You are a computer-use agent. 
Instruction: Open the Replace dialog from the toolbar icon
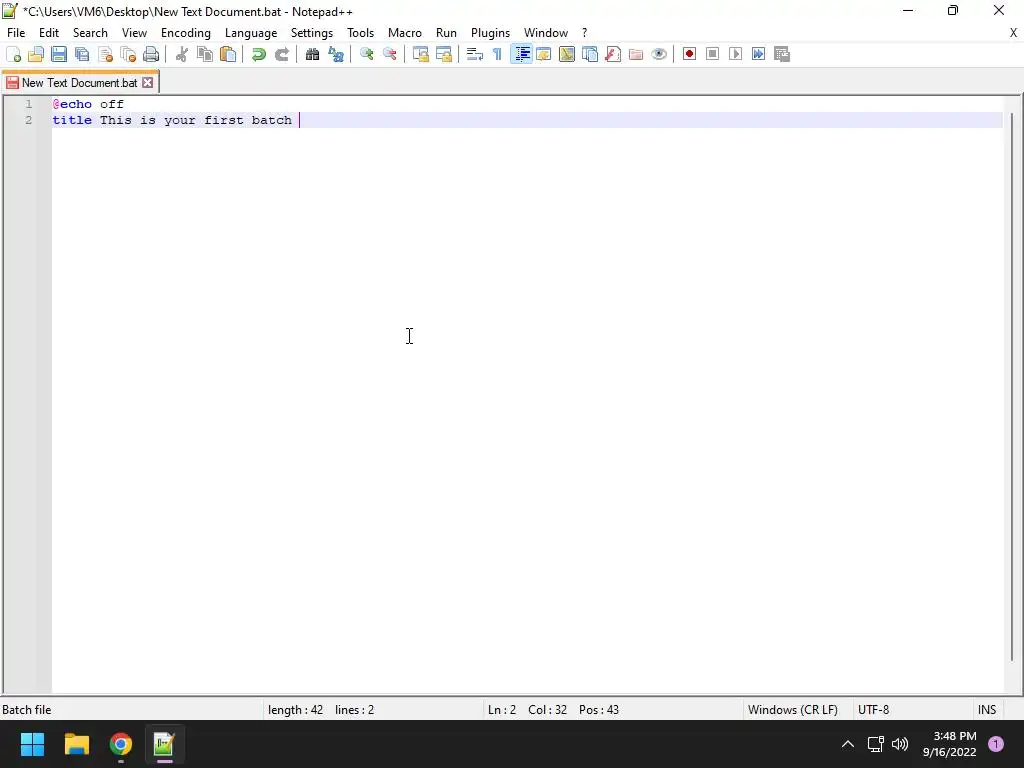(x=336, y=54)
